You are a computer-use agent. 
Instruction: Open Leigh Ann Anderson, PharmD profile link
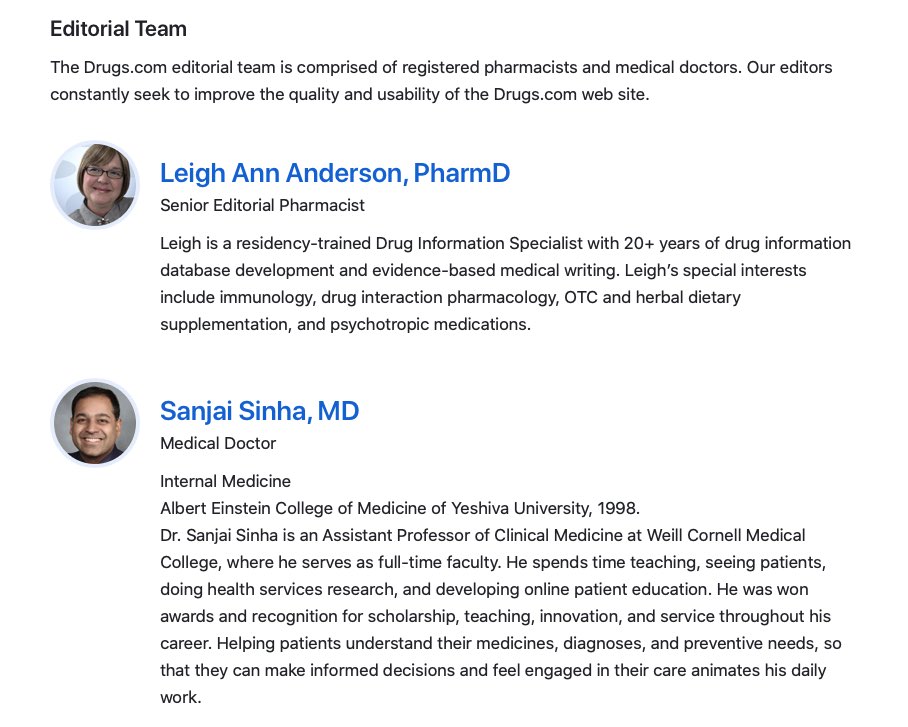tap(335, 173)
